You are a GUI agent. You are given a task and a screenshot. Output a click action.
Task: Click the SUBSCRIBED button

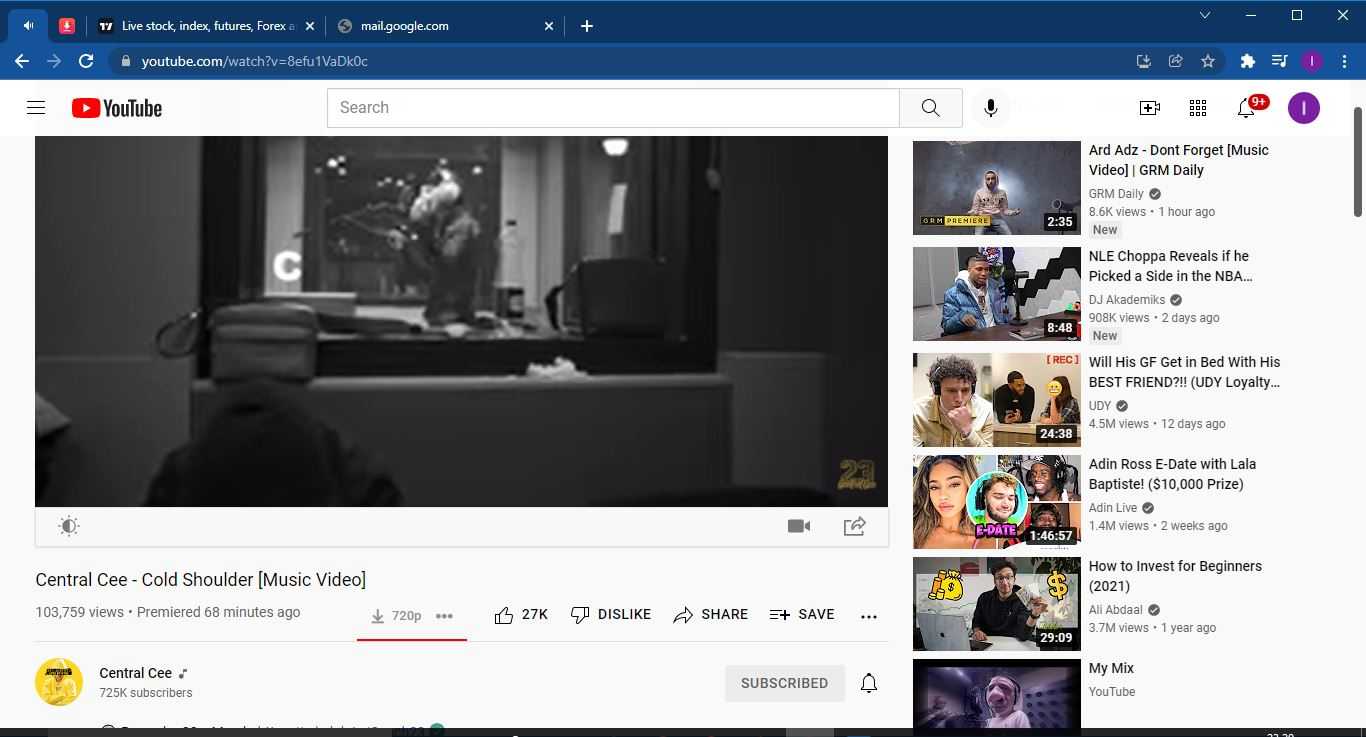(x=785, y=683)
